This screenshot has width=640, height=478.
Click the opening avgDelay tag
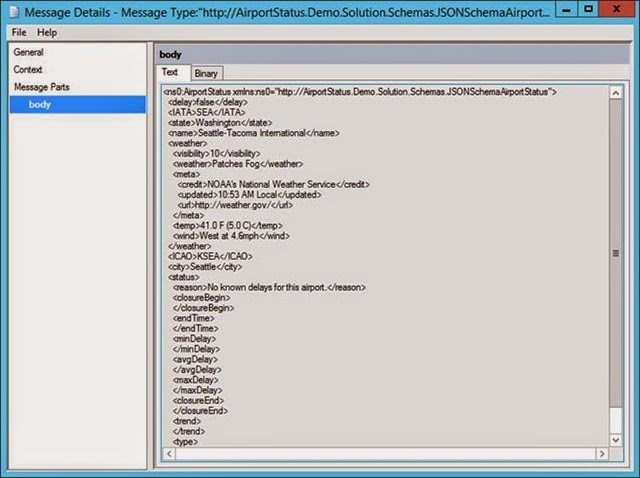click(195, 359)
